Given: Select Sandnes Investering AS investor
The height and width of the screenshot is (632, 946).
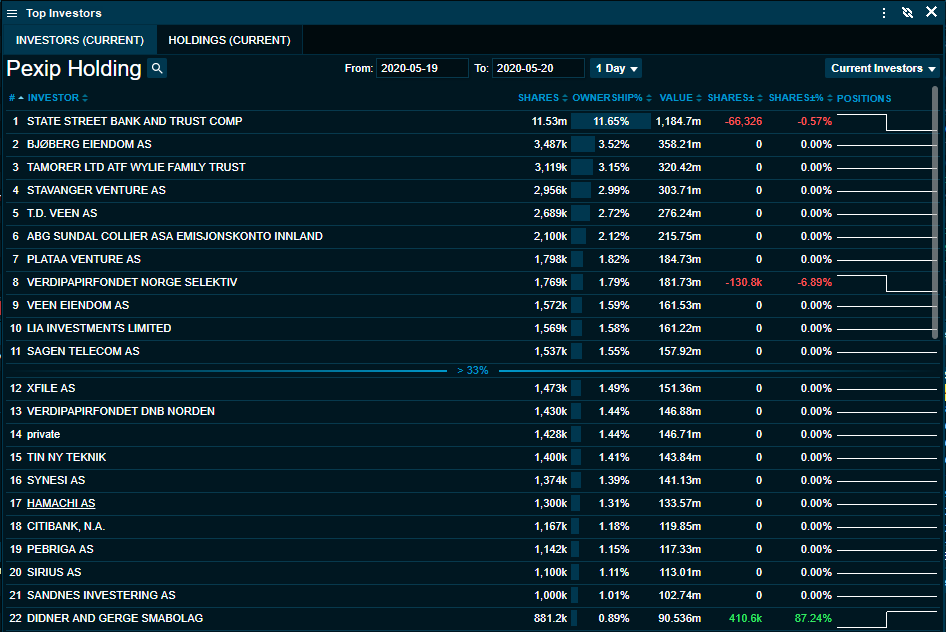Looking at the screenshot, I should (x=101, y=595).
